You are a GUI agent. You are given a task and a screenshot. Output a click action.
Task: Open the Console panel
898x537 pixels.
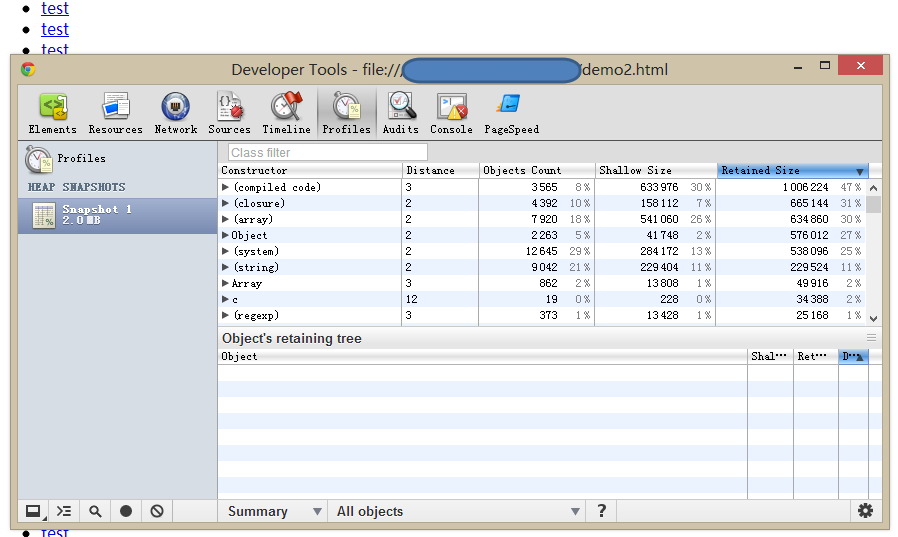pyautogui.click(x=451, y=113)
